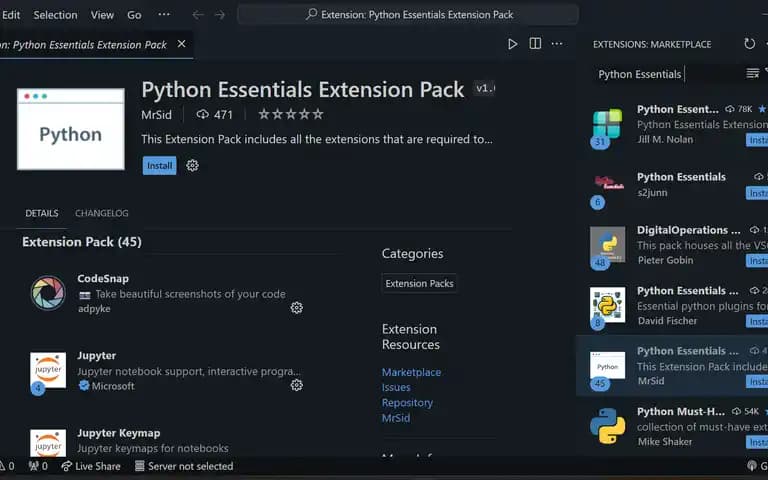The image size is (768, 480).
Task: Switch to the CHANGELOG tab
Action: 102,213
